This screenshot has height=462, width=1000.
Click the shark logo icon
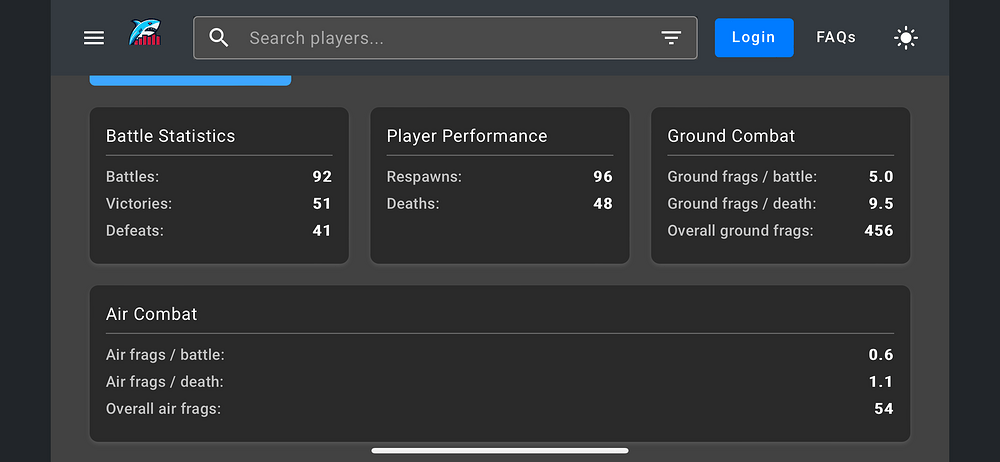pos(145,35)
